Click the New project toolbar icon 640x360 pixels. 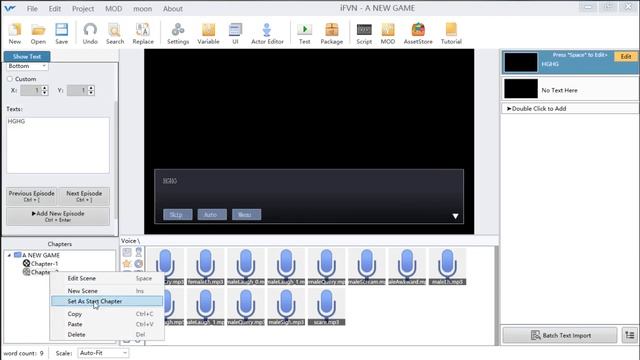tap(15, 33)
